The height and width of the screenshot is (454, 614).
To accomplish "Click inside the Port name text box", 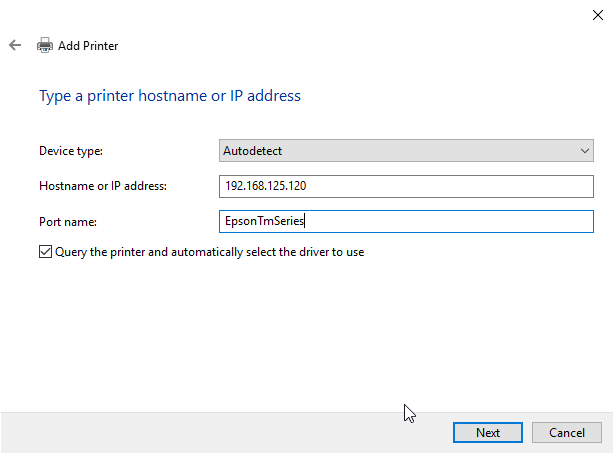I will [x=406, y=222].
